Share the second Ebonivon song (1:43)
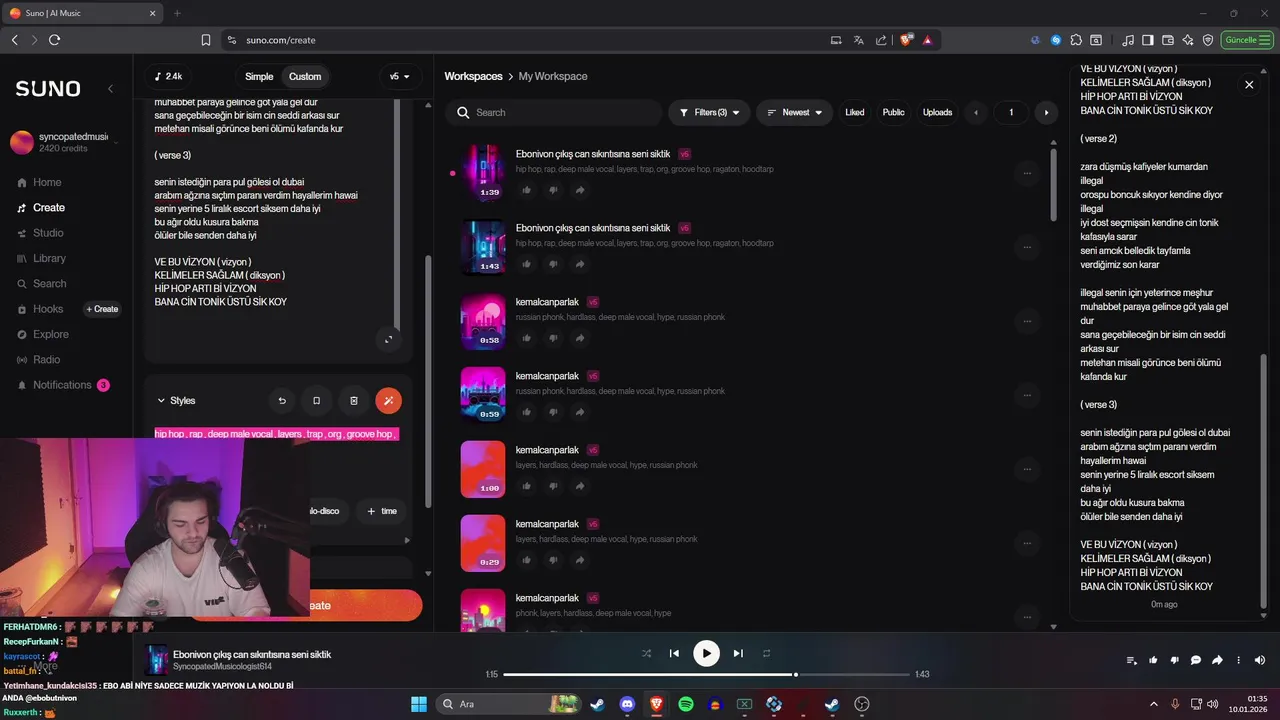This screenshot has height=720, width=1280. click(580, 264)
